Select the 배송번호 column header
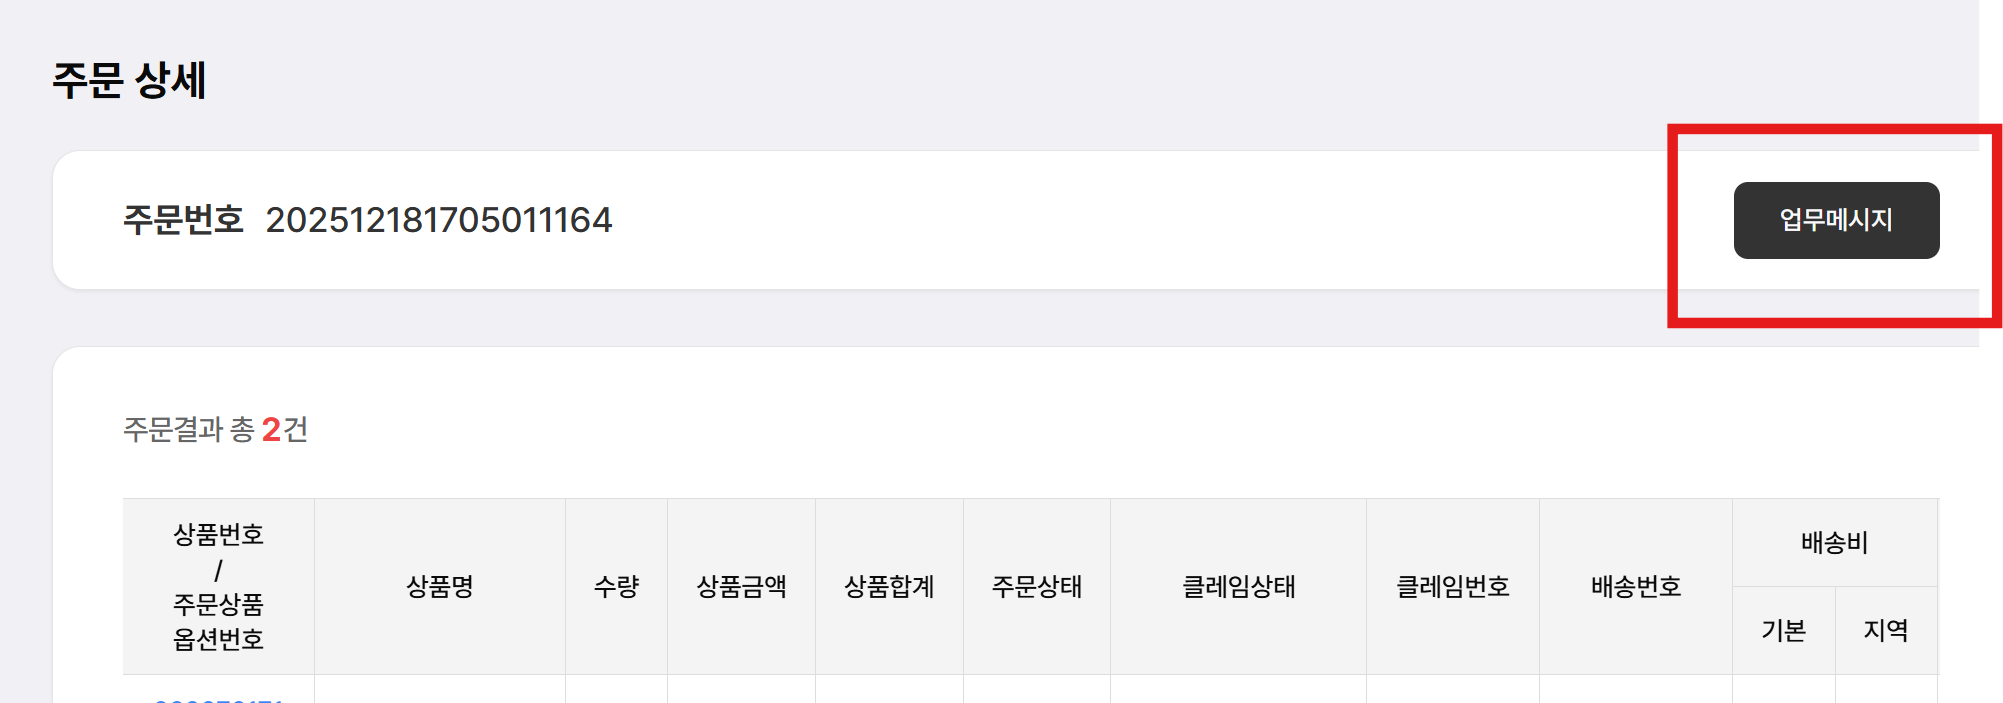 click(1636, 586)
